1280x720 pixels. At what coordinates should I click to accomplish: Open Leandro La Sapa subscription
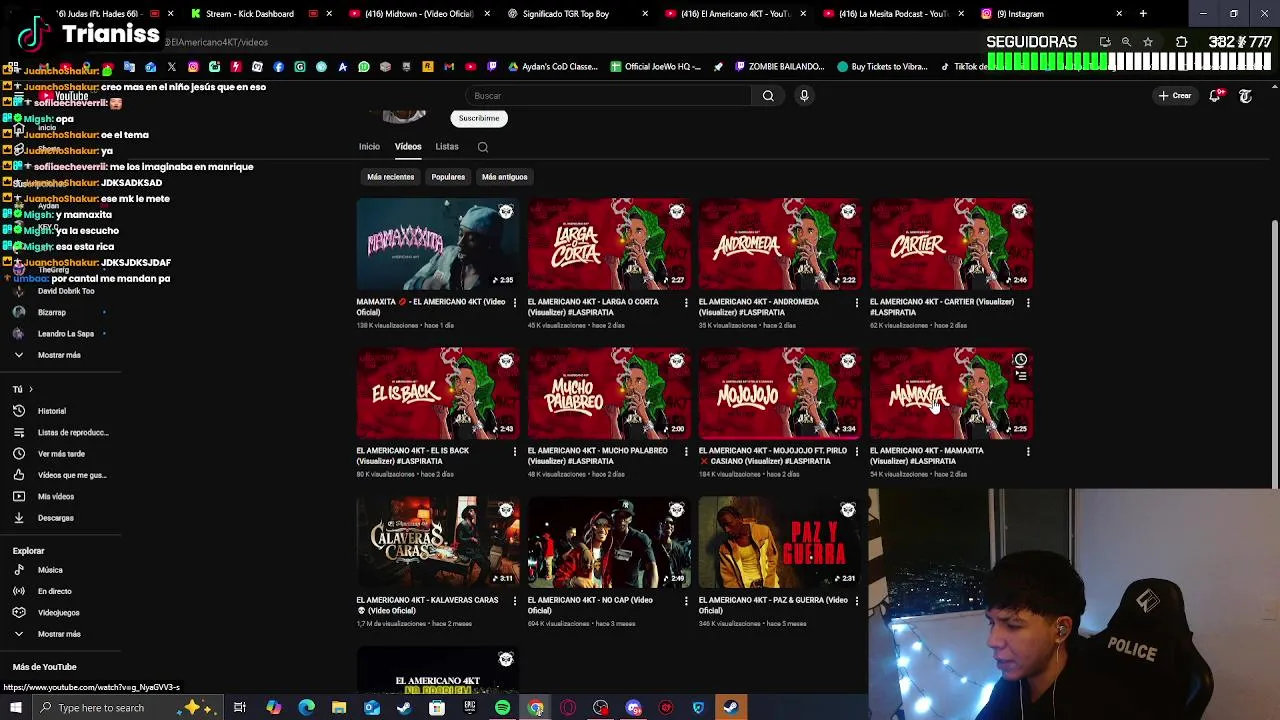66,334
